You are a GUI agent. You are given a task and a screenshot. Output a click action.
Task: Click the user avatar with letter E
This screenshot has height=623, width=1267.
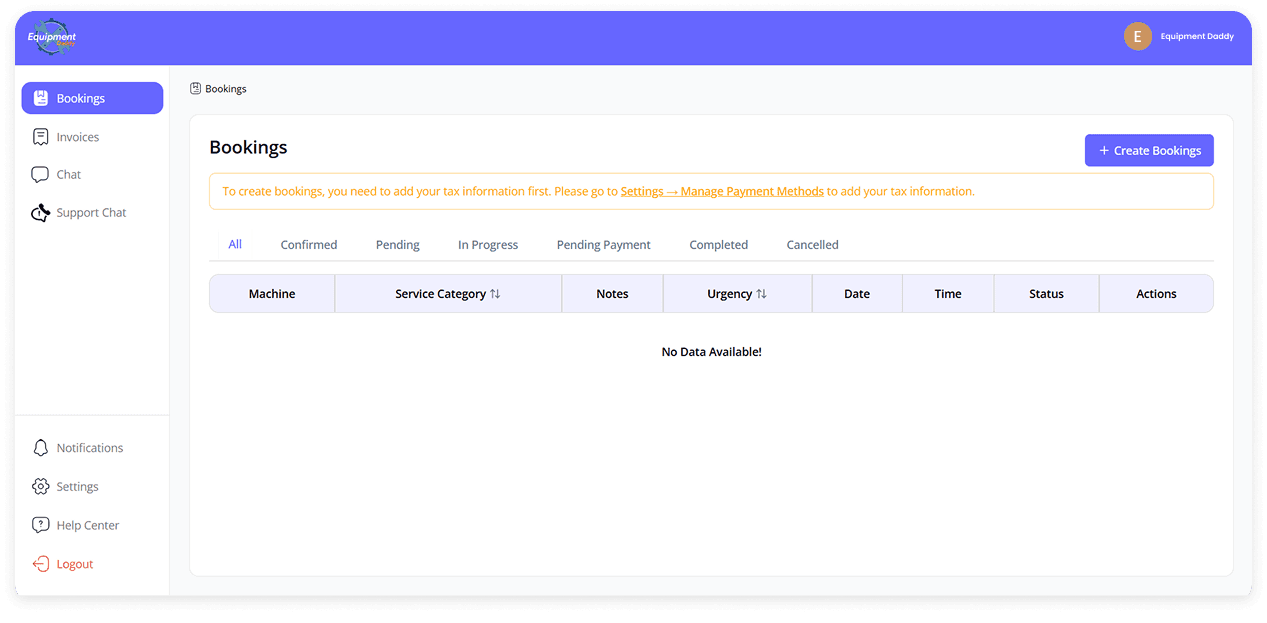1137,37
